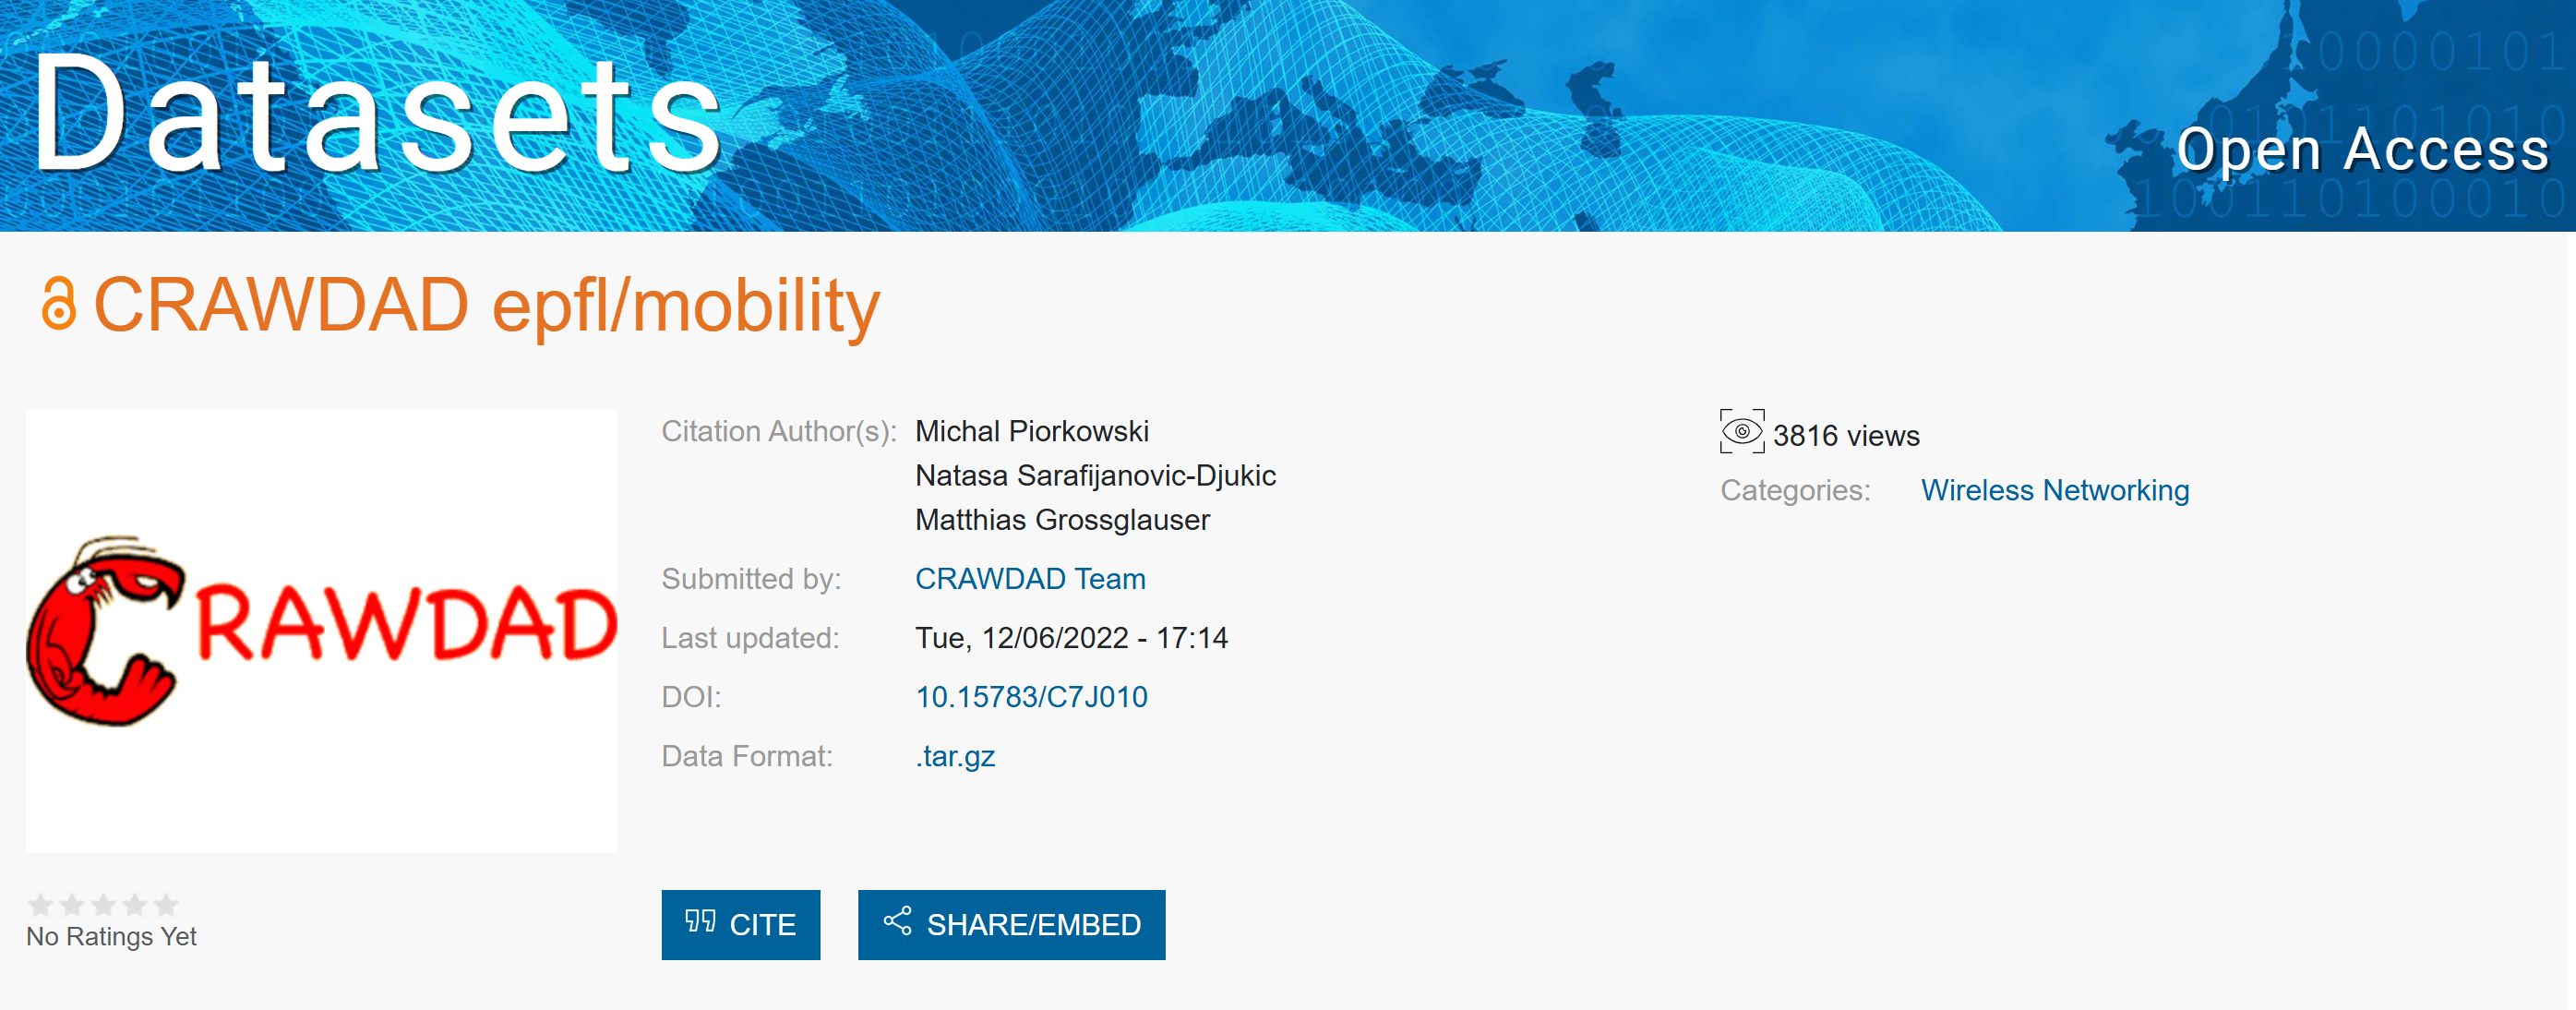This screenshot has width=2576, height=1010.
Task: Rate dataset with the first star
Action: point(40,905)
